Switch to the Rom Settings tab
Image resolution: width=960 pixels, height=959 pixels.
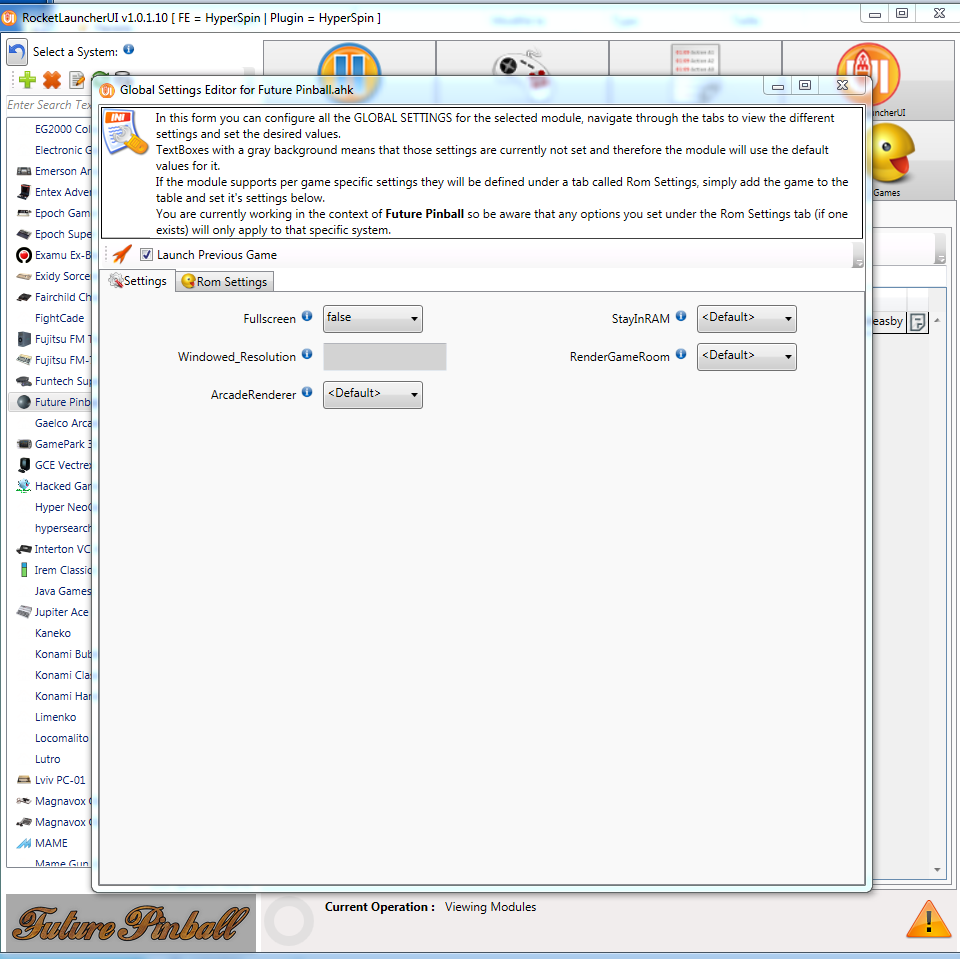point(224,282)
